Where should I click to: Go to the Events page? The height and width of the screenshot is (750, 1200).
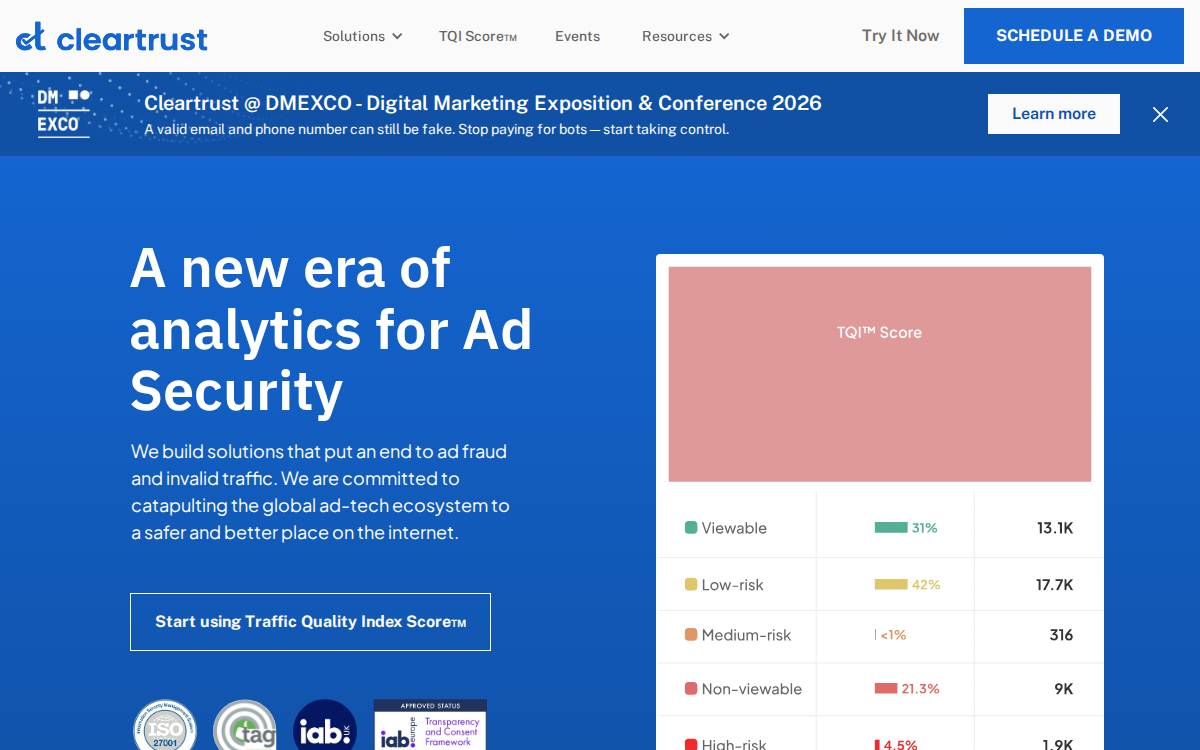577,36
